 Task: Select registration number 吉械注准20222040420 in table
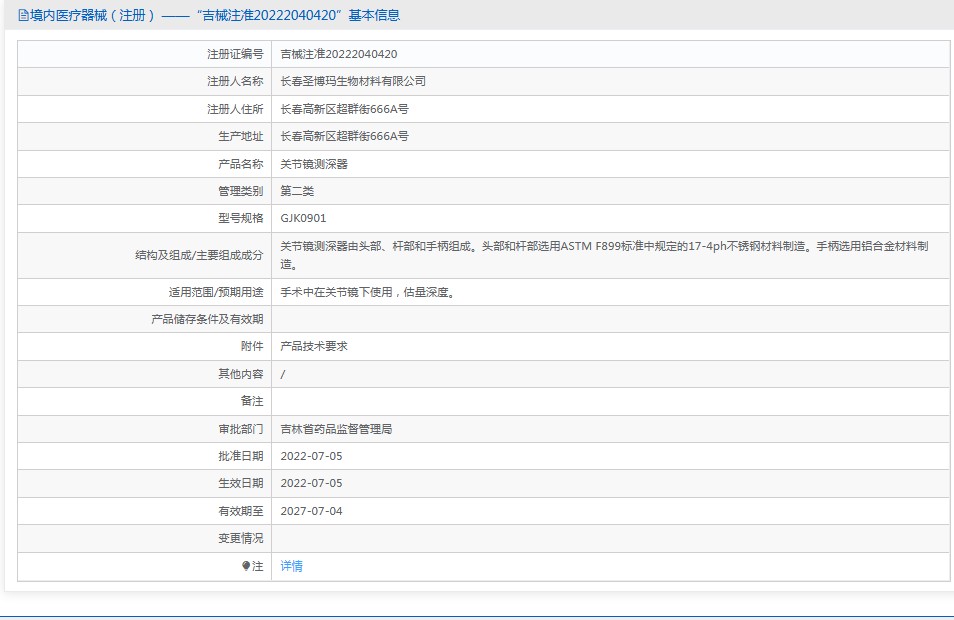coord(338,54)
